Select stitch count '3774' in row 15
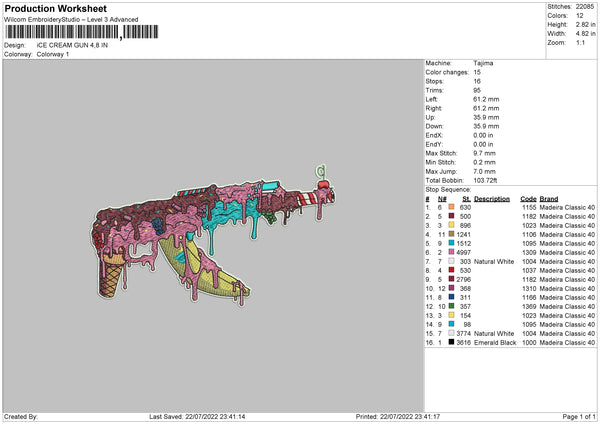 463,333
